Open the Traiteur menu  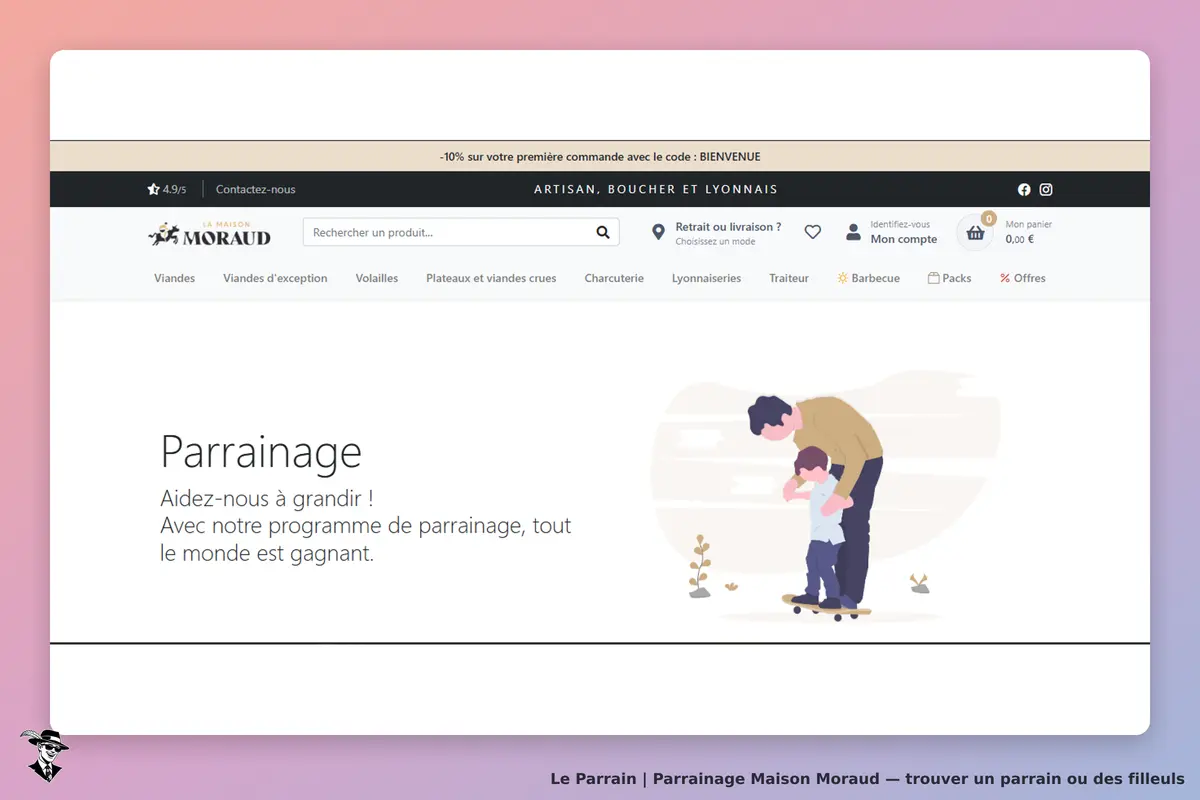[789, 278]
